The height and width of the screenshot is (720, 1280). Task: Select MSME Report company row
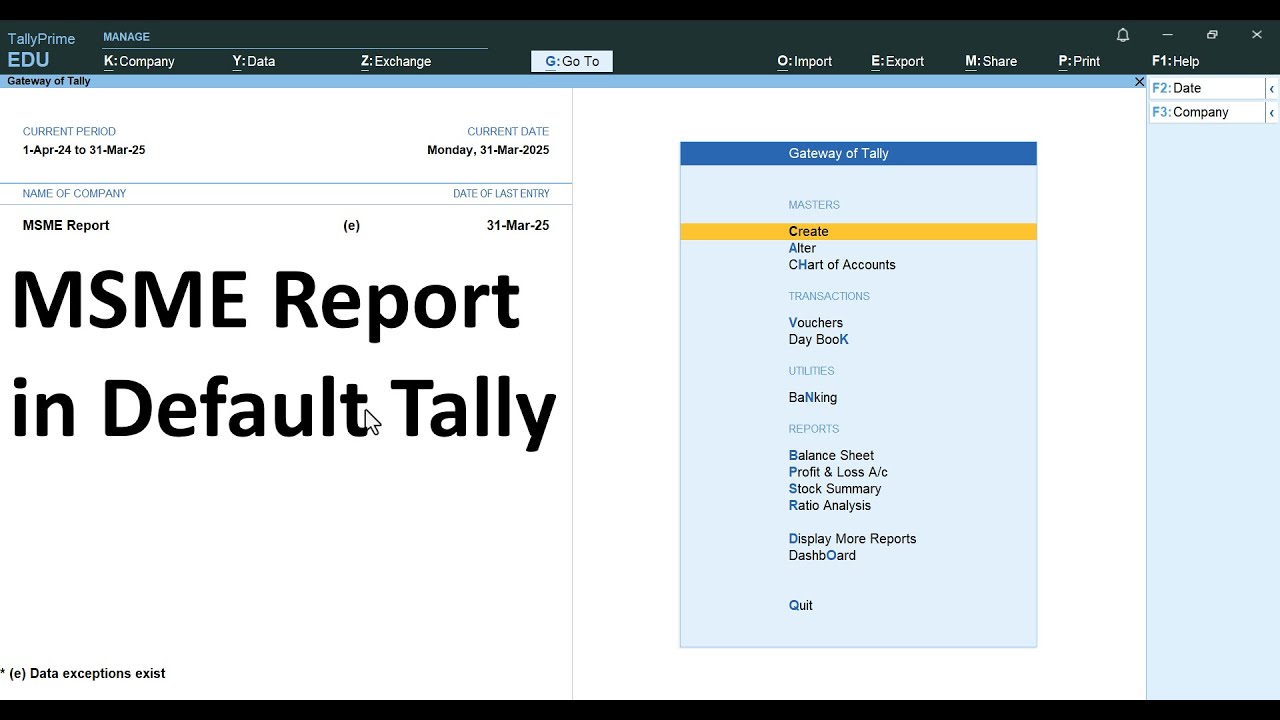coord(286,226)
